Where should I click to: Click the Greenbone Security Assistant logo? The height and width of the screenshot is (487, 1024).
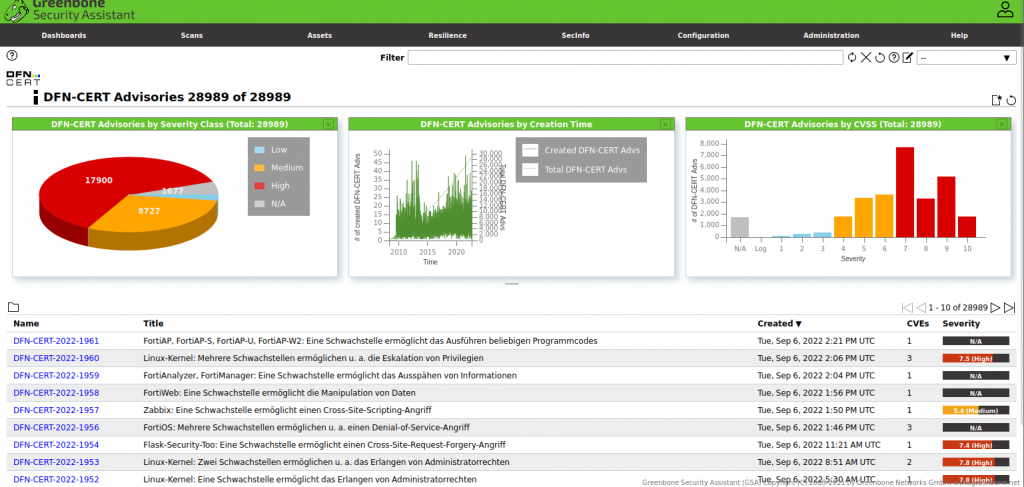pyautogui.click(x=70, y=10)
